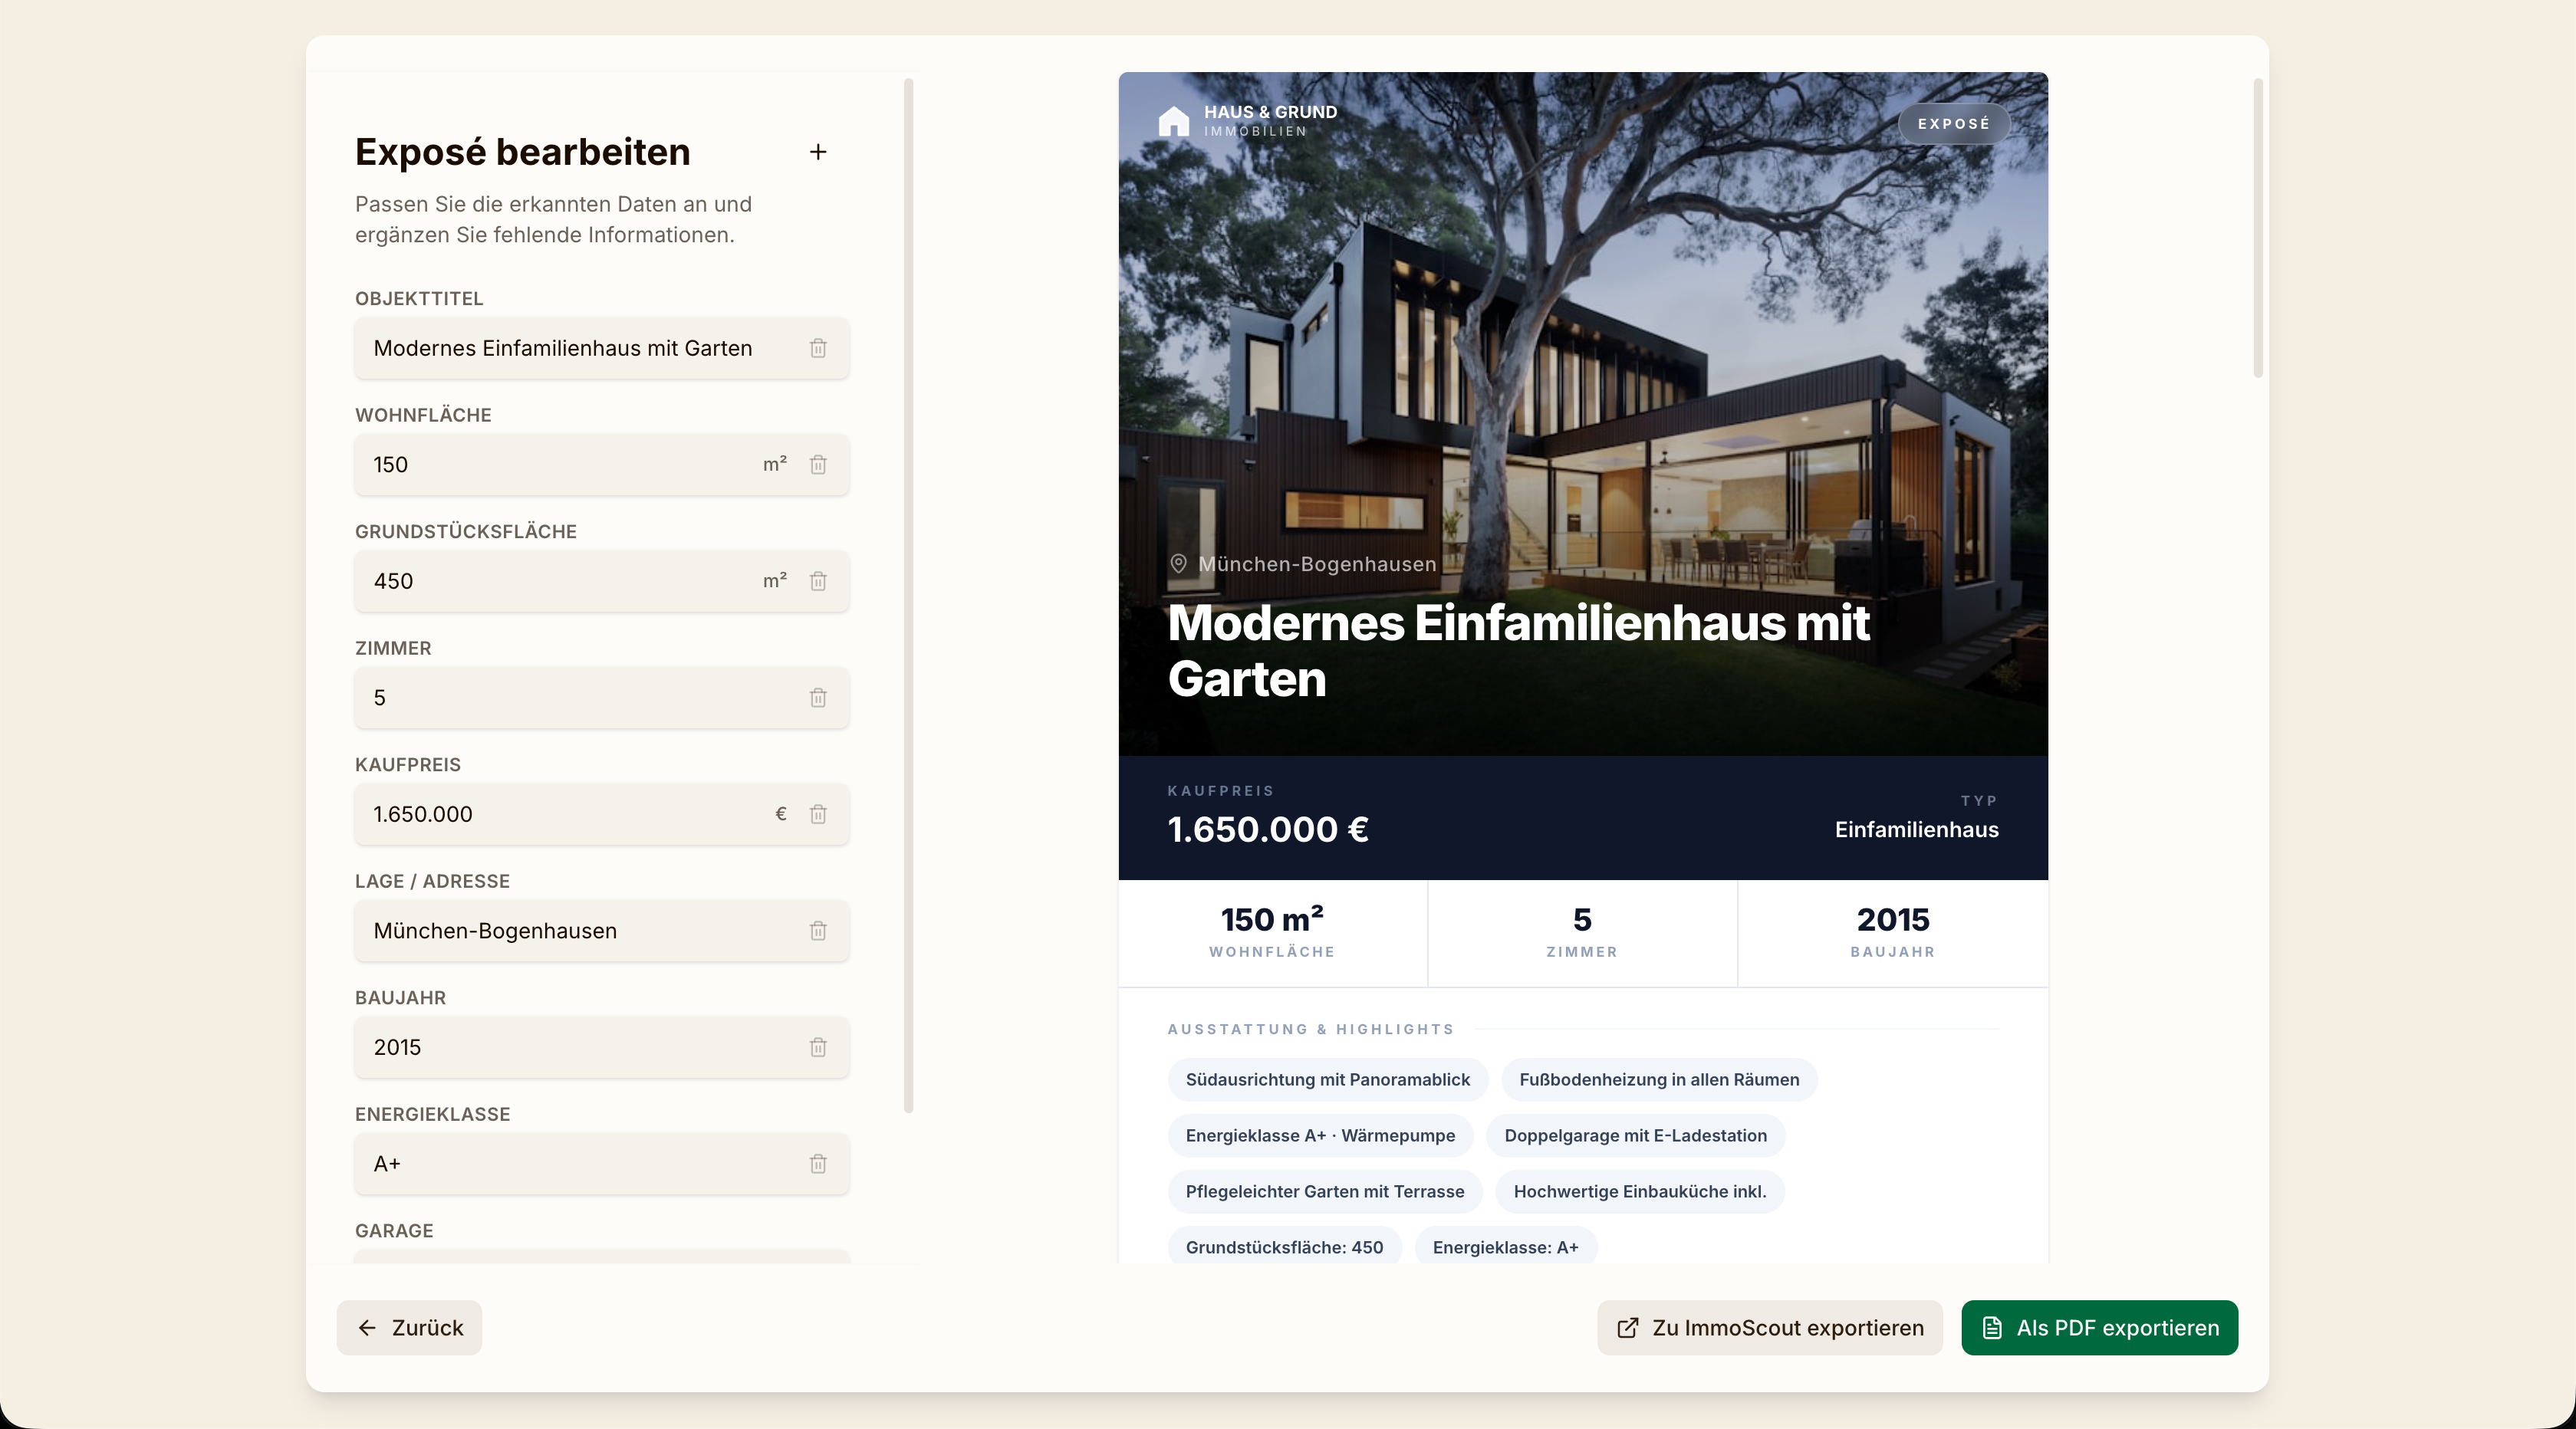The width and height of the screenshot is (2576, 1429).
Task: Select the Fußbodenheizung in allen Räumen chip
Action: point(1659,1080)
